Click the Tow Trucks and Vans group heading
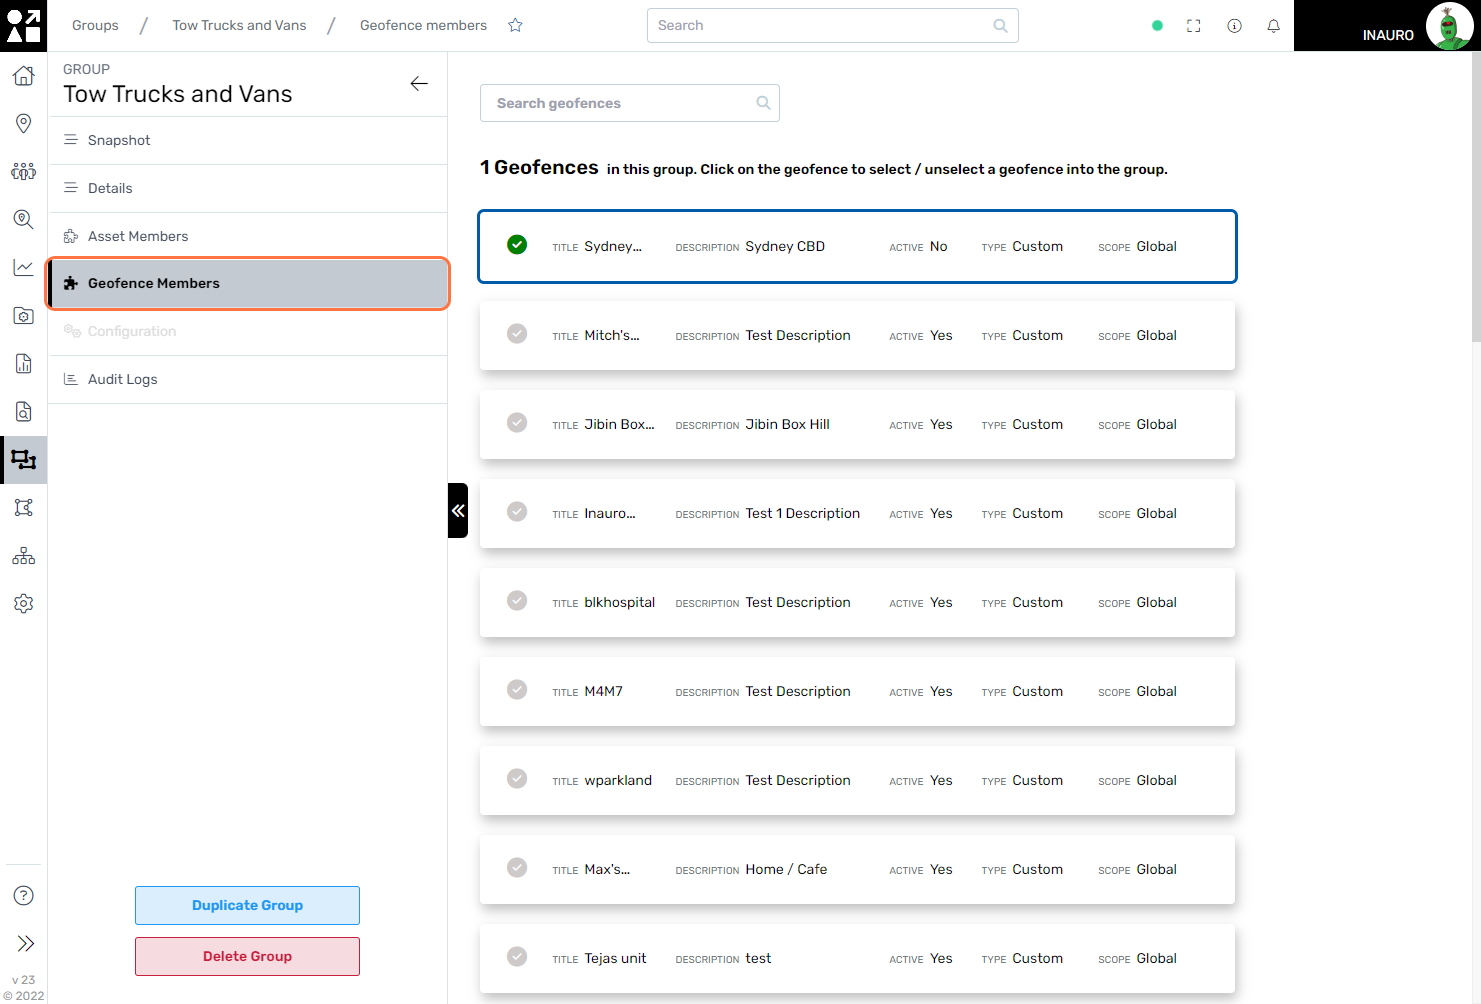The image size is (1481, 1004). click(x=178, y=94)
